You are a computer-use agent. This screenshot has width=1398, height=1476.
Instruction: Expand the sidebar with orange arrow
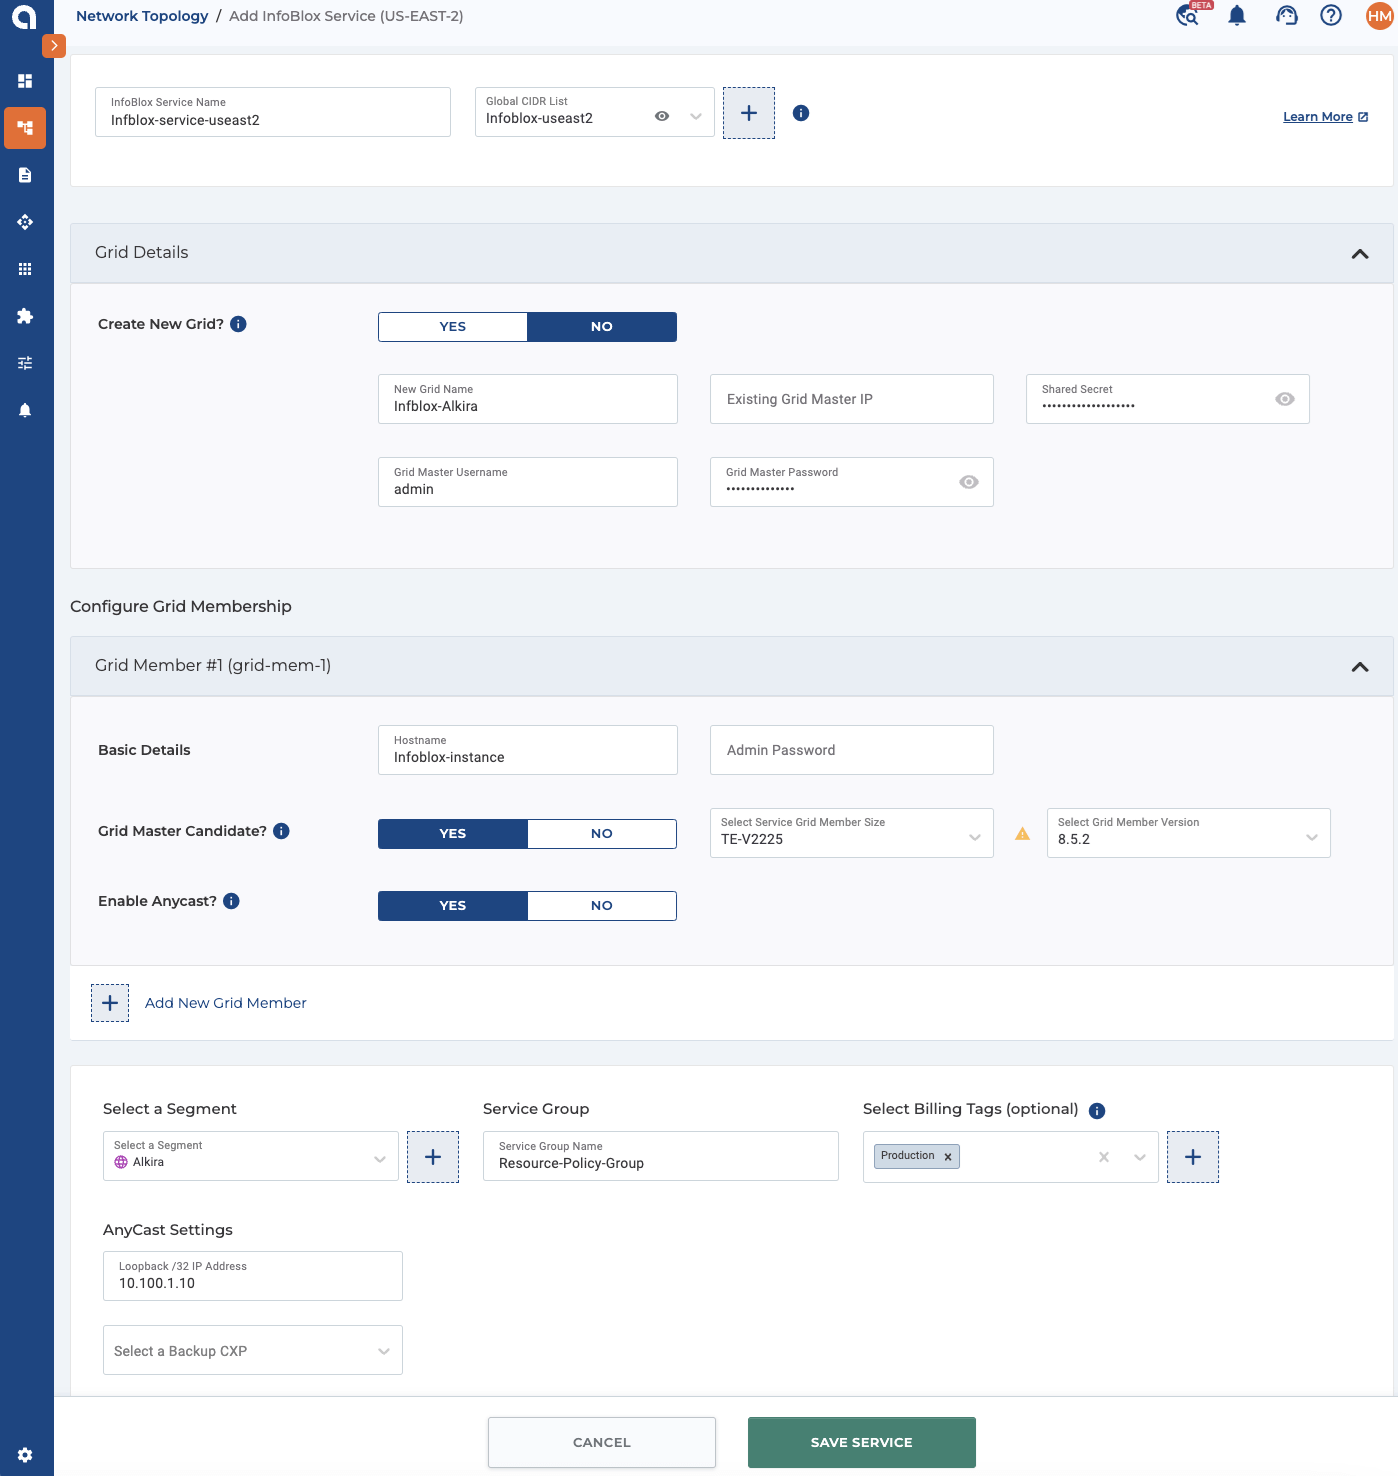point(54,46)
